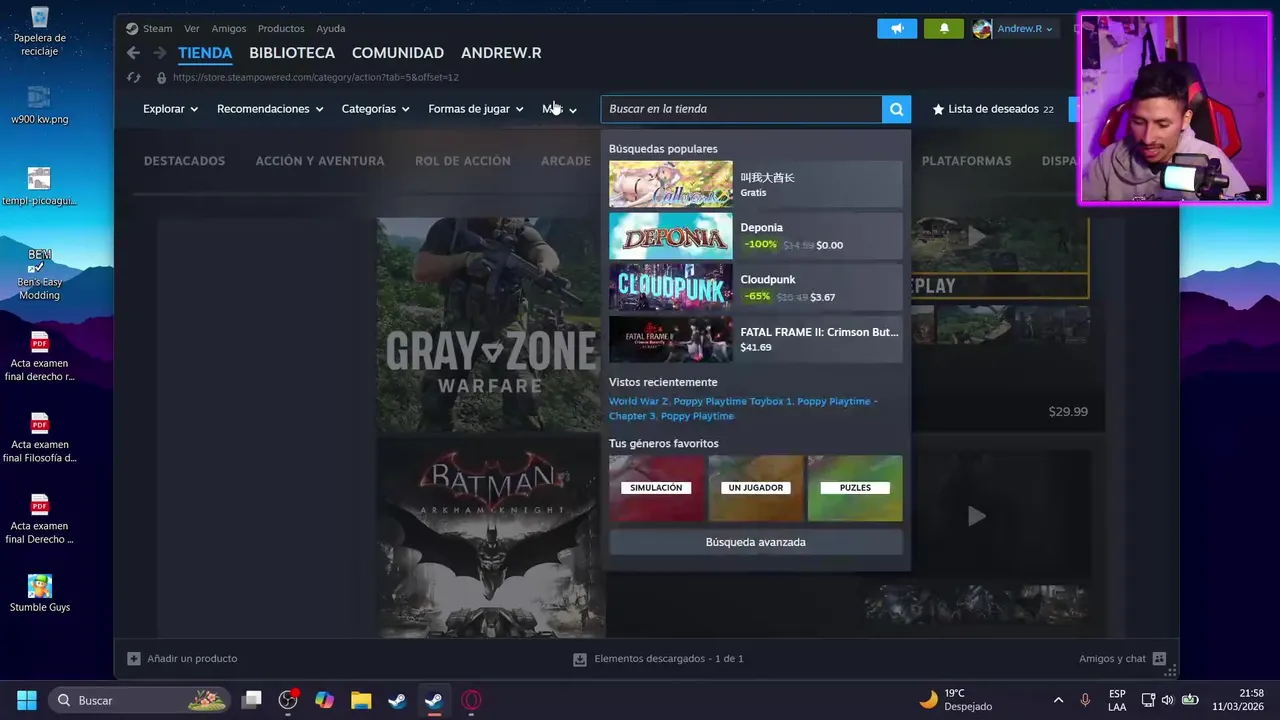The image size is (1280, 720).
Task: Open Acta examen final Filosofía PDF
Action: [x=40, y=423]
